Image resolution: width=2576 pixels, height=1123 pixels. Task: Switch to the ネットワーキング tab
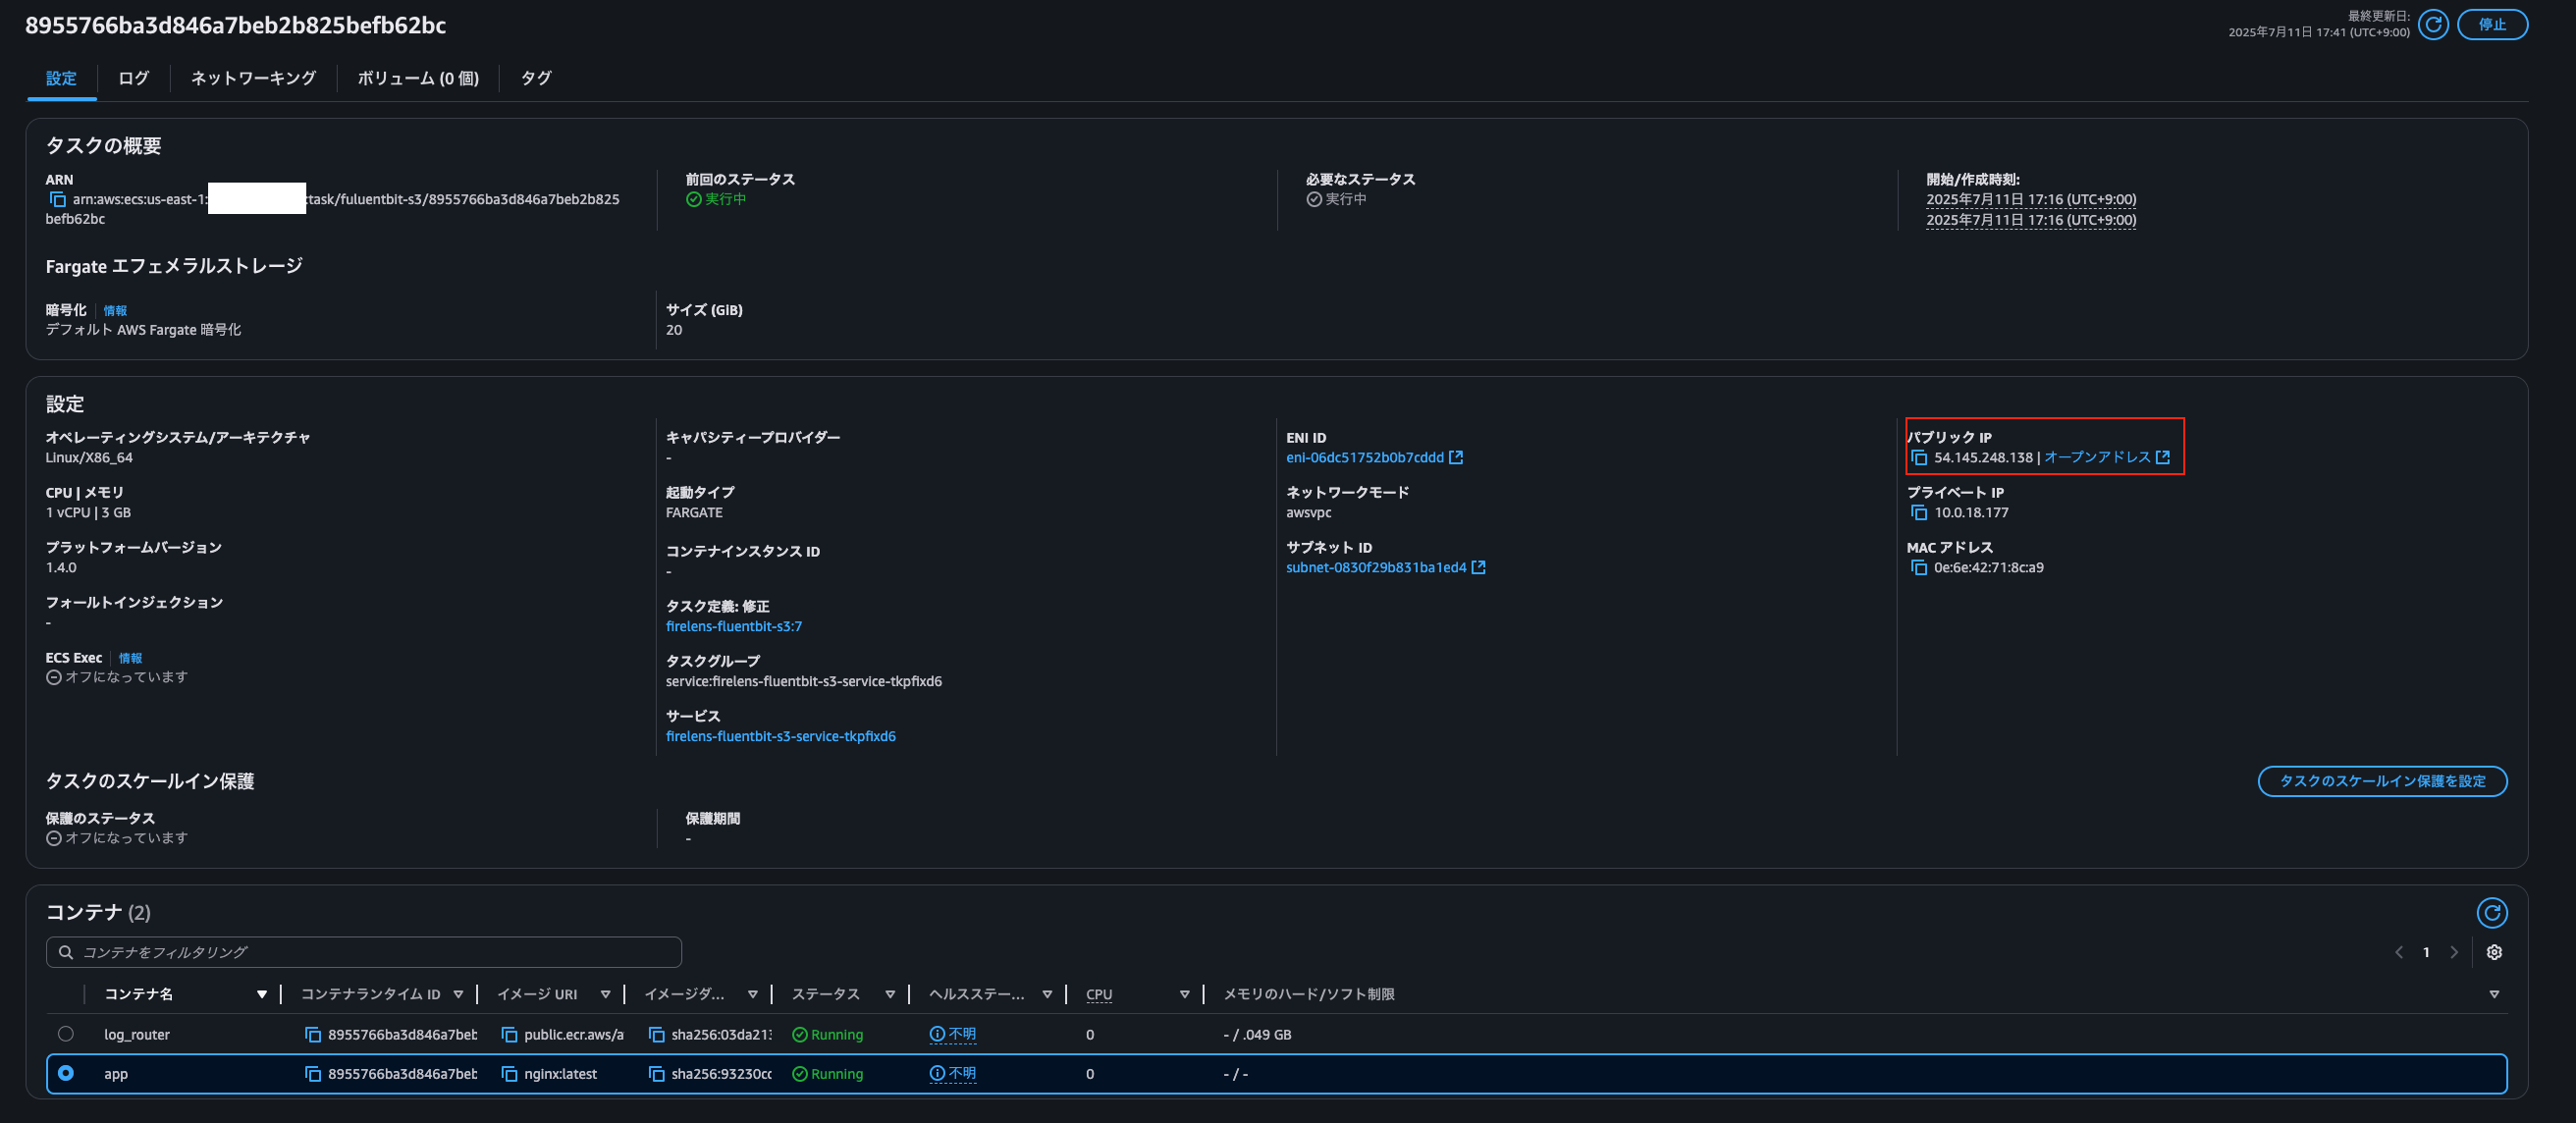253,78
